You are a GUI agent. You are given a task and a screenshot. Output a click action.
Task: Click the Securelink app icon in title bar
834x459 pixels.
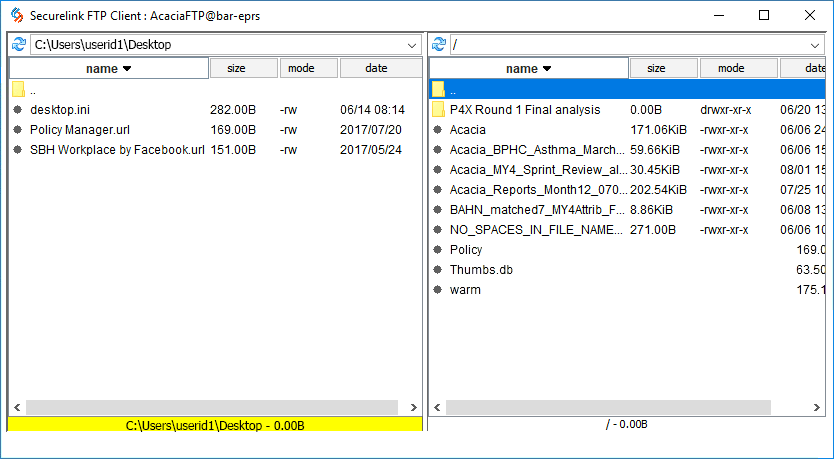tap(15, 15)
